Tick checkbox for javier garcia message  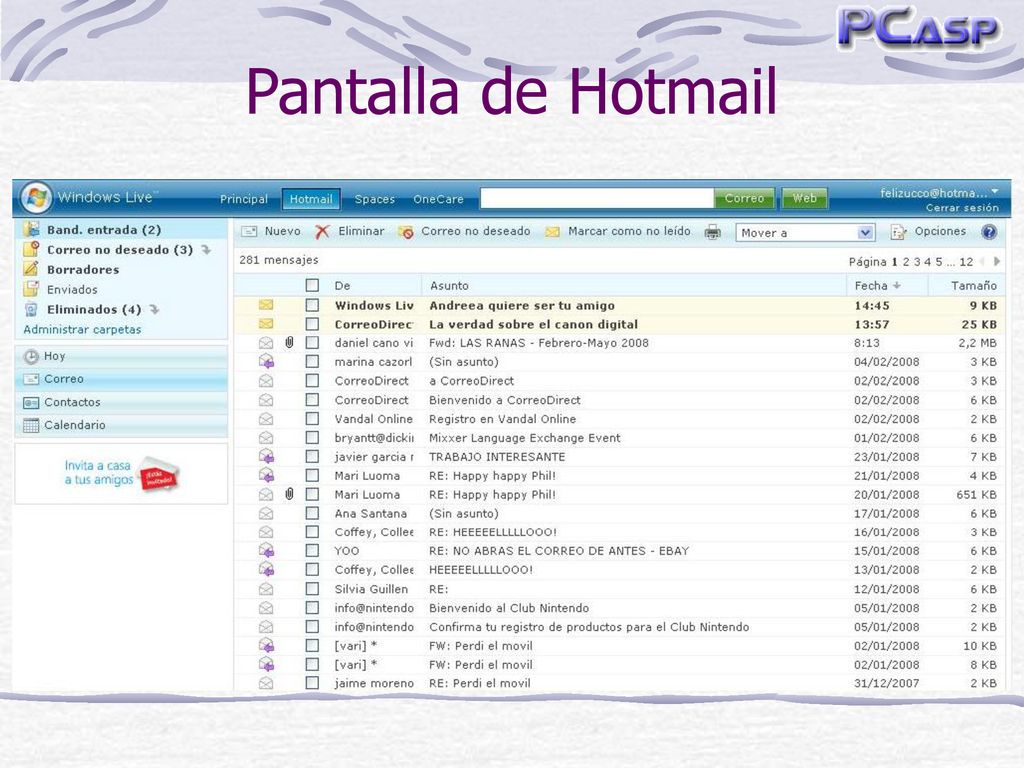tap(312, 456)
